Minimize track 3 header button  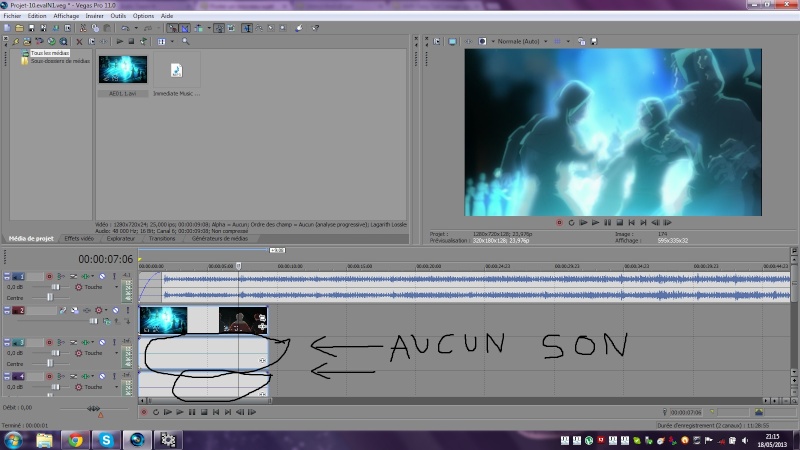point(7,341)
